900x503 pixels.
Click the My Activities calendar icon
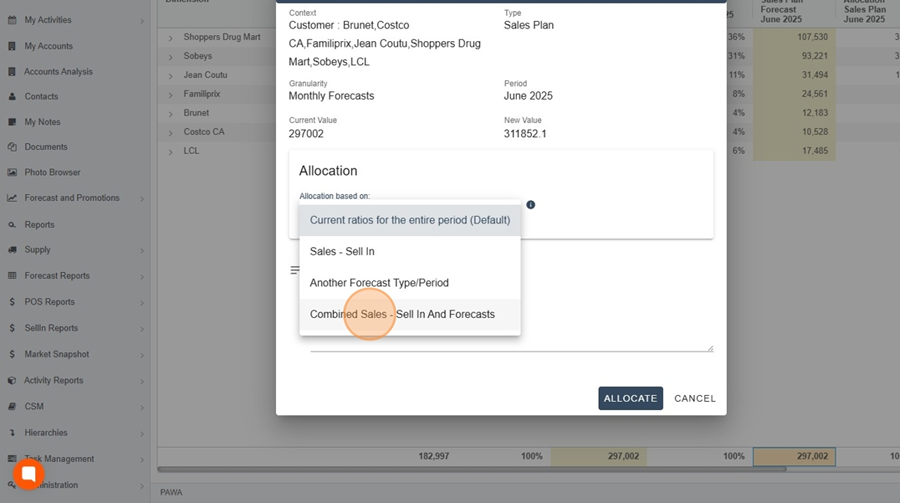click(12, 20)
